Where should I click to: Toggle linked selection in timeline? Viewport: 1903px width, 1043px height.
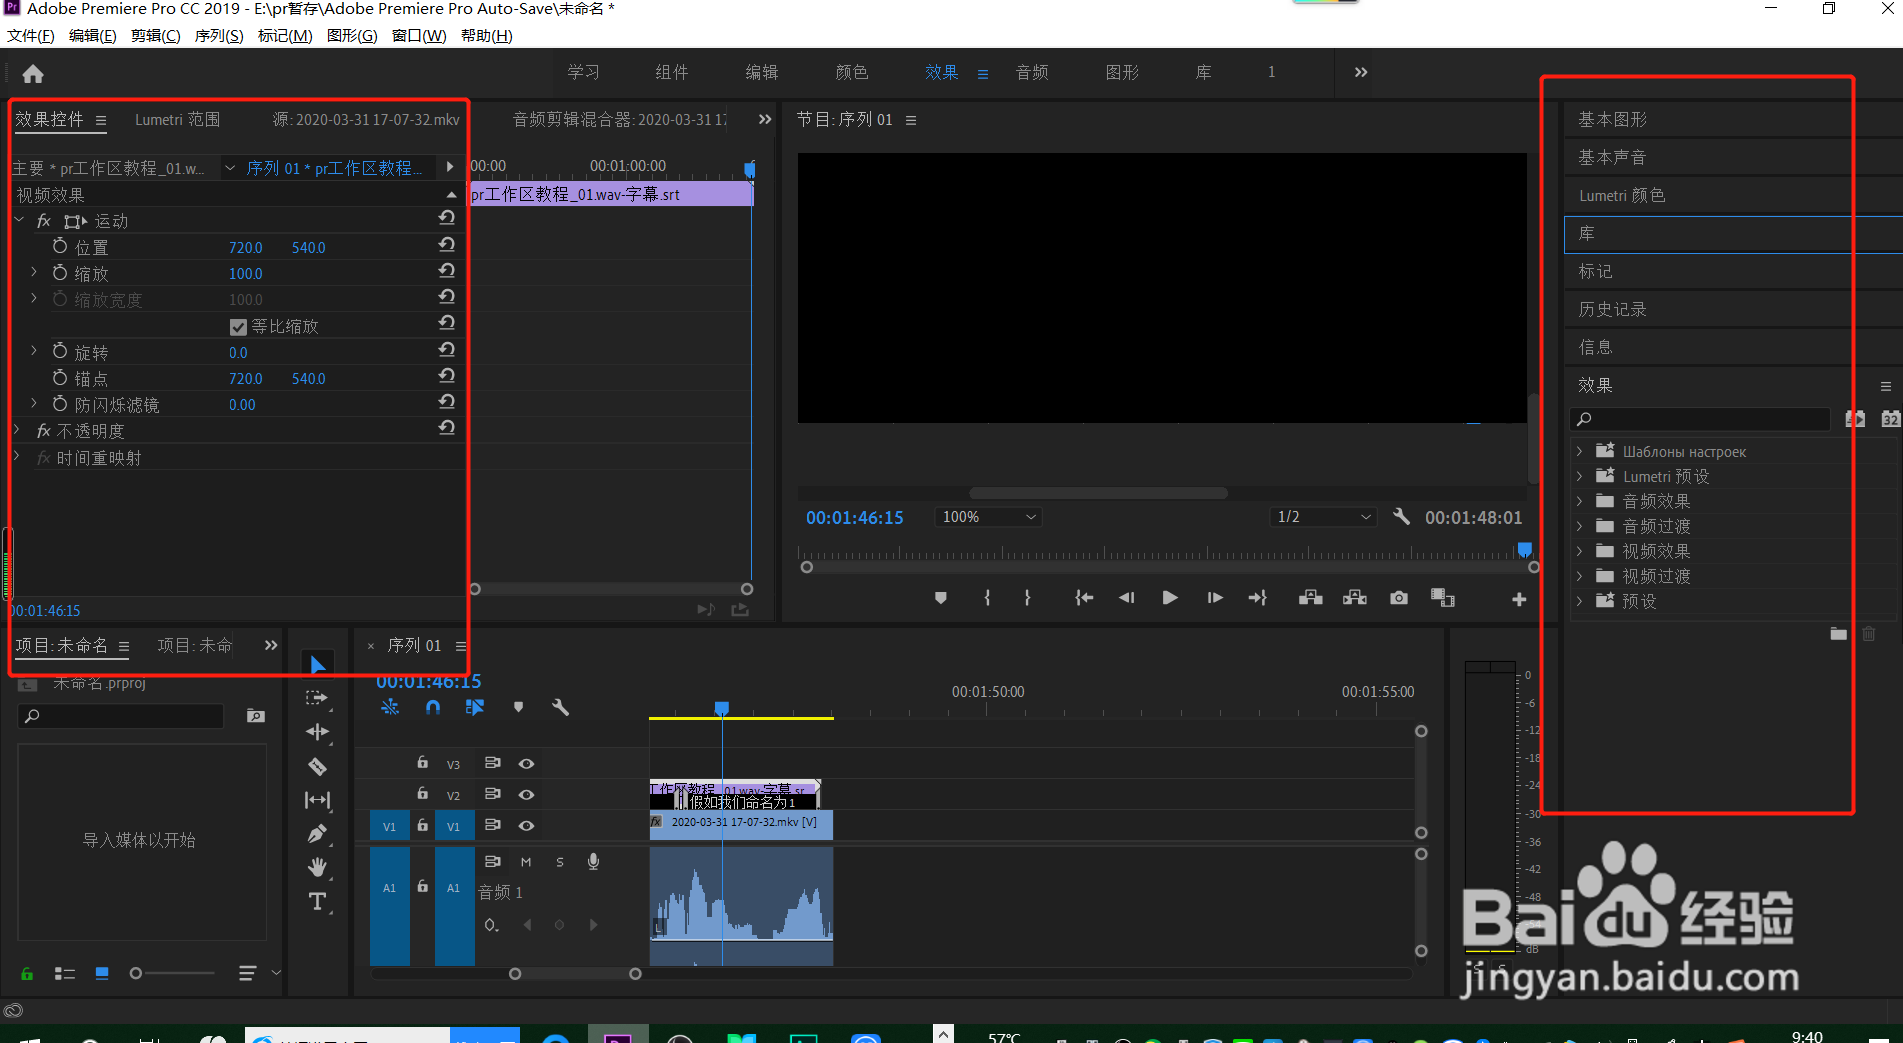point(475,707)
